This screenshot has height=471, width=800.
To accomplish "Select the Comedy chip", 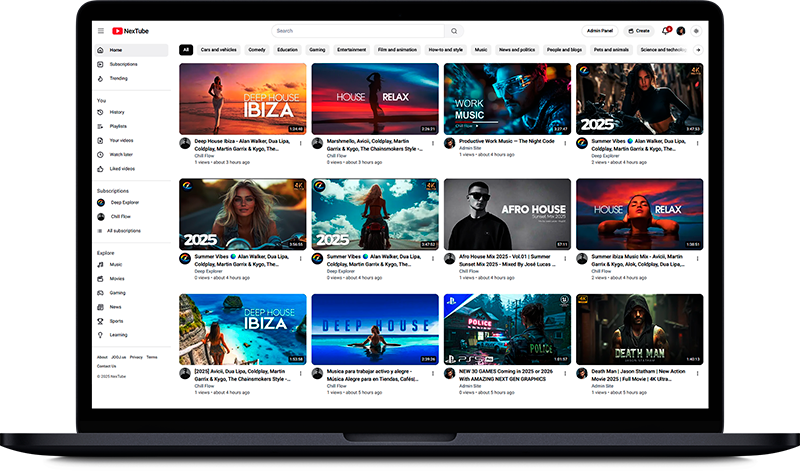I will [257, 50].
